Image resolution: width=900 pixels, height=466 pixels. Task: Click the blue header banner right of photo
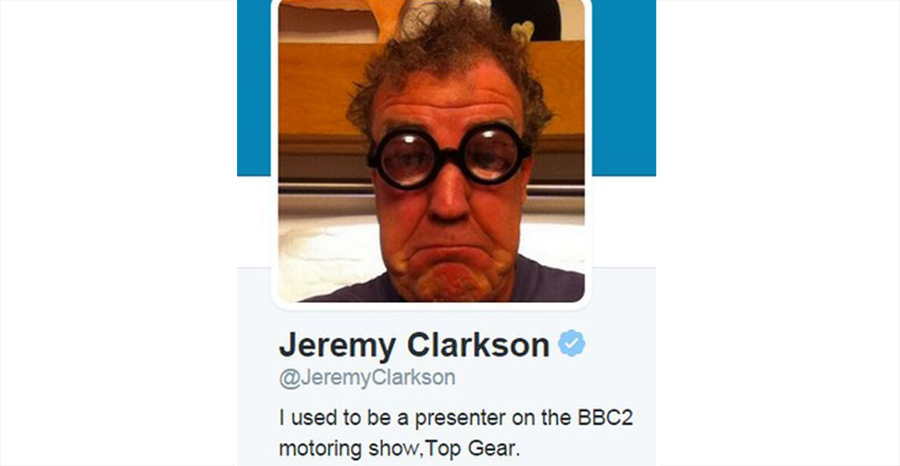coord(623,88)
